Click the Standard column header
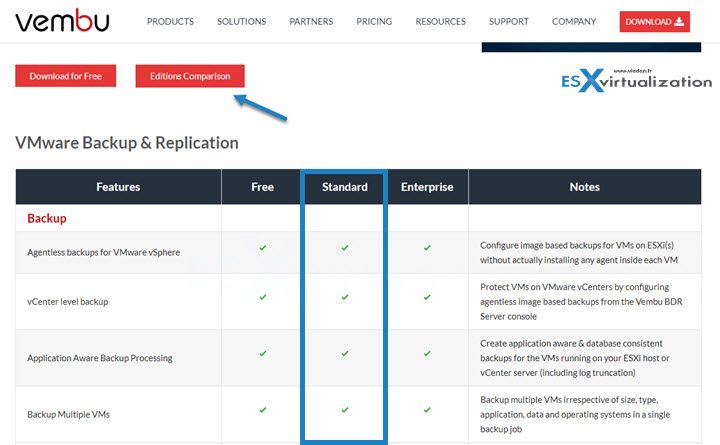This screenshot has height=445, width=720. [x=344, y=187]
